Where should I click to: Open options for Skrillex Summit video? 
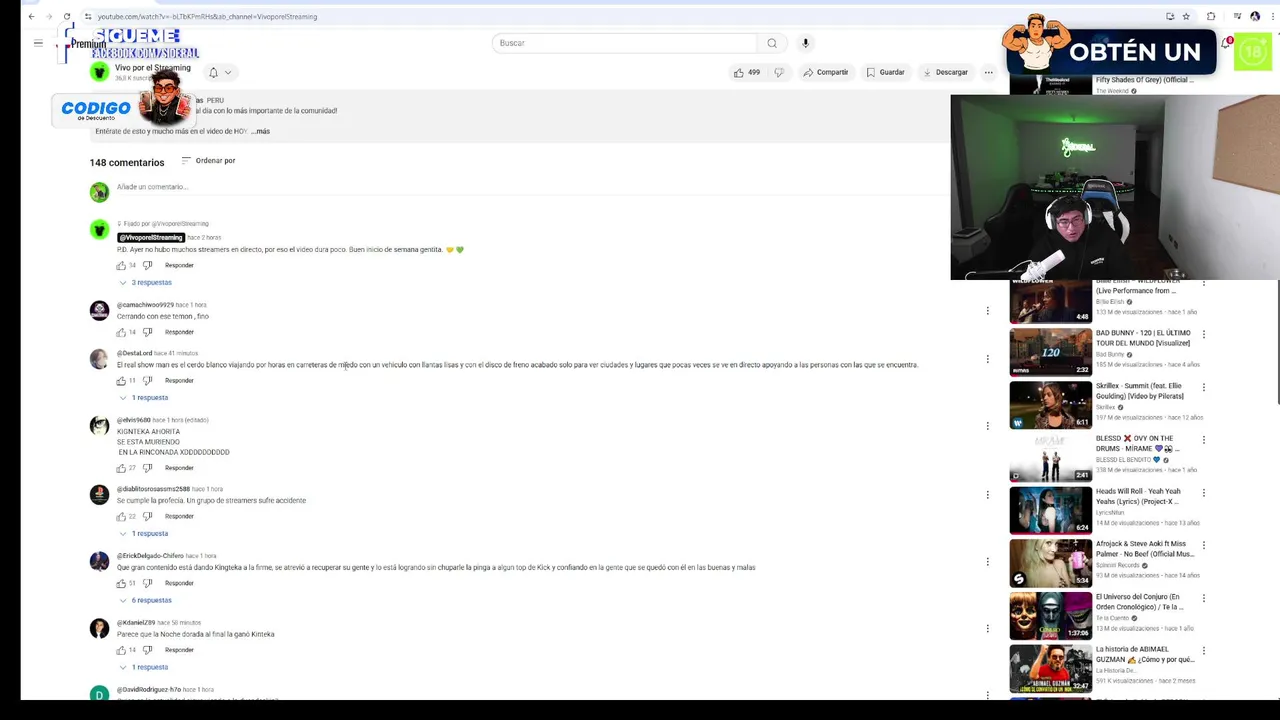1203,387
